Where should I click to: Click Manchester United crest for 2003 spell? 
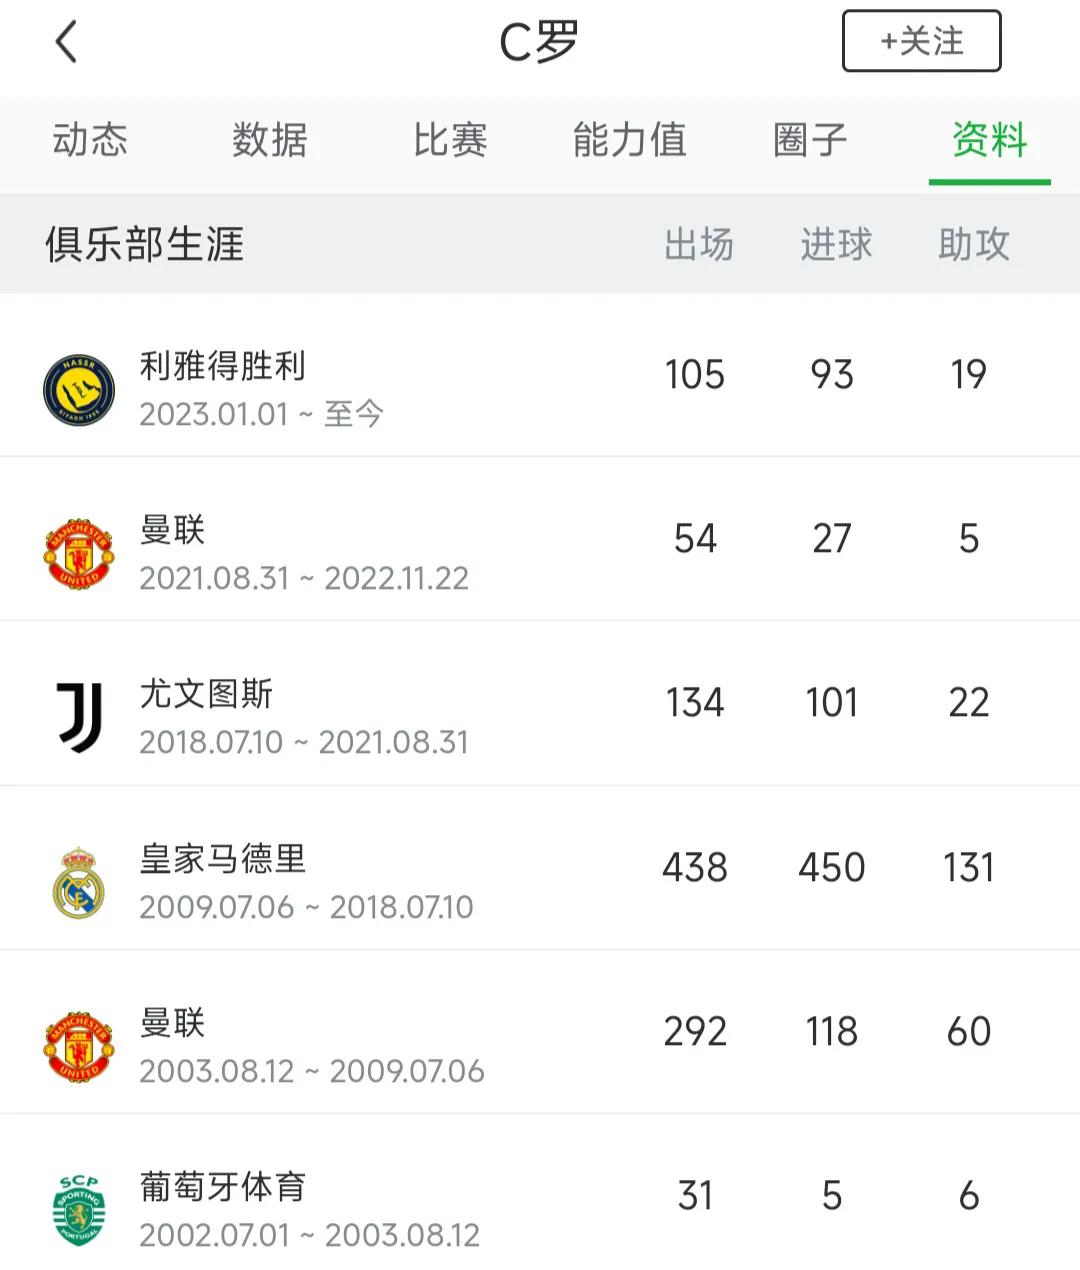coord(79,1046)
